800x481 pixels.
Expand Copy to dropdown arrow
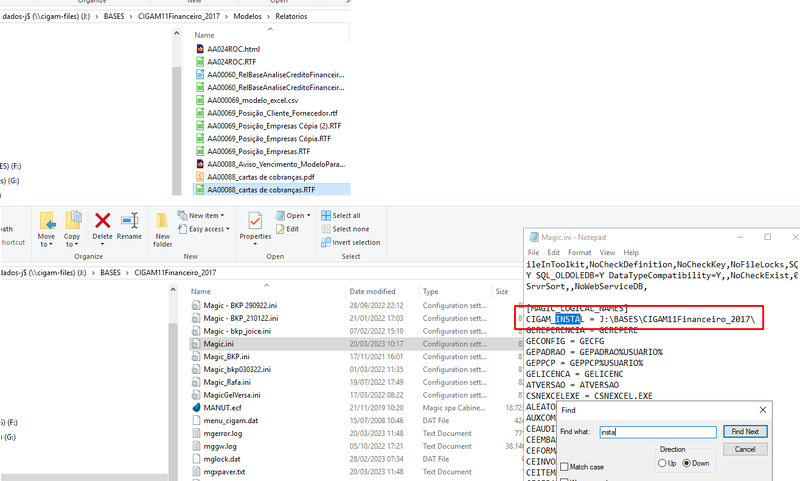tap(76, 245)
